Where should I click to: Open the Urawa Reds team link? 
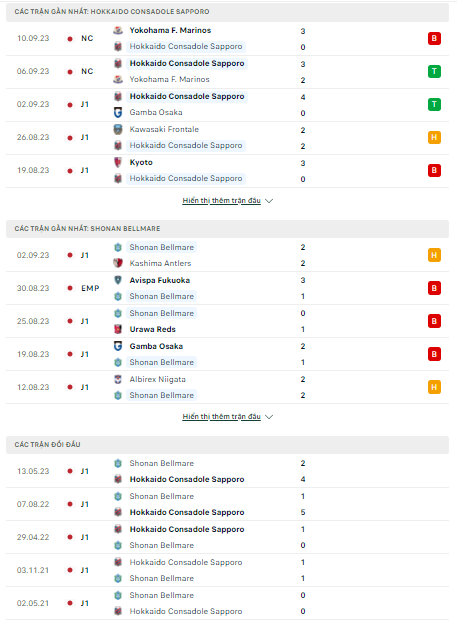click(x=152, y=329)
